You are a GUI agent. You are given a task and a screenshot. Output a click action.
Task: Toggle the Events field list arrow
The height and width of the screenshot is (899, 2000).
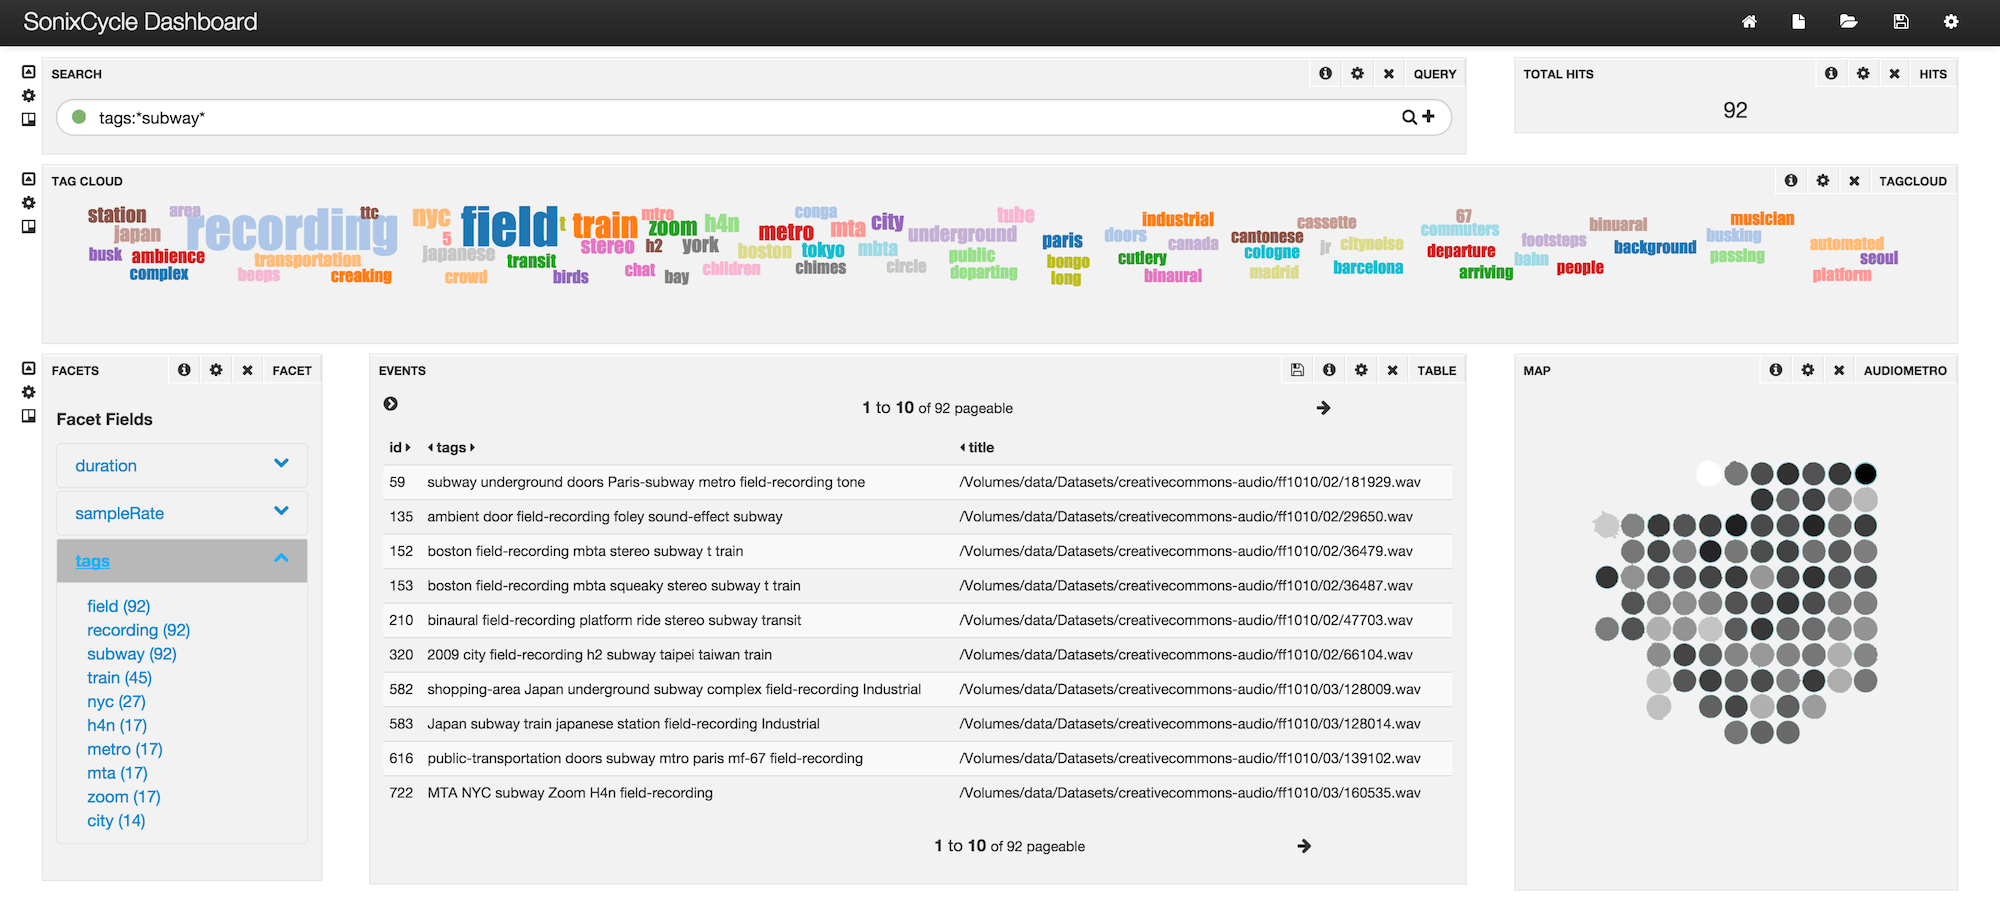[x=391, y=404]
